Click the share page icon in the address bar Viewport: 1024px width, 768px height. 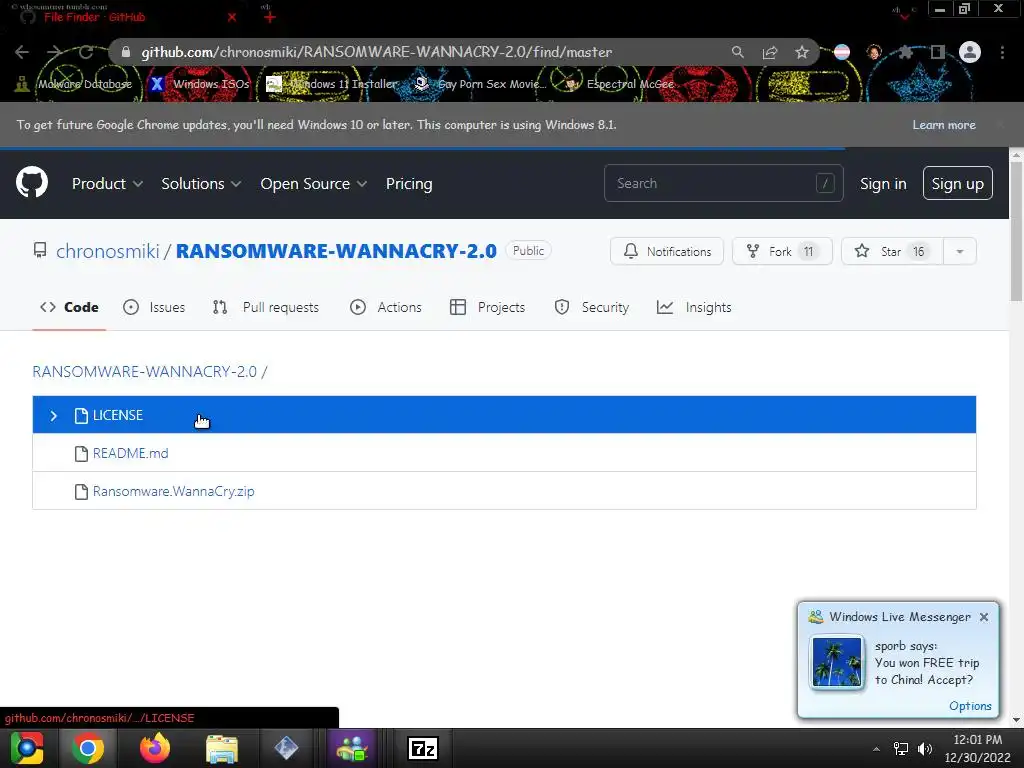pos(770,52)
